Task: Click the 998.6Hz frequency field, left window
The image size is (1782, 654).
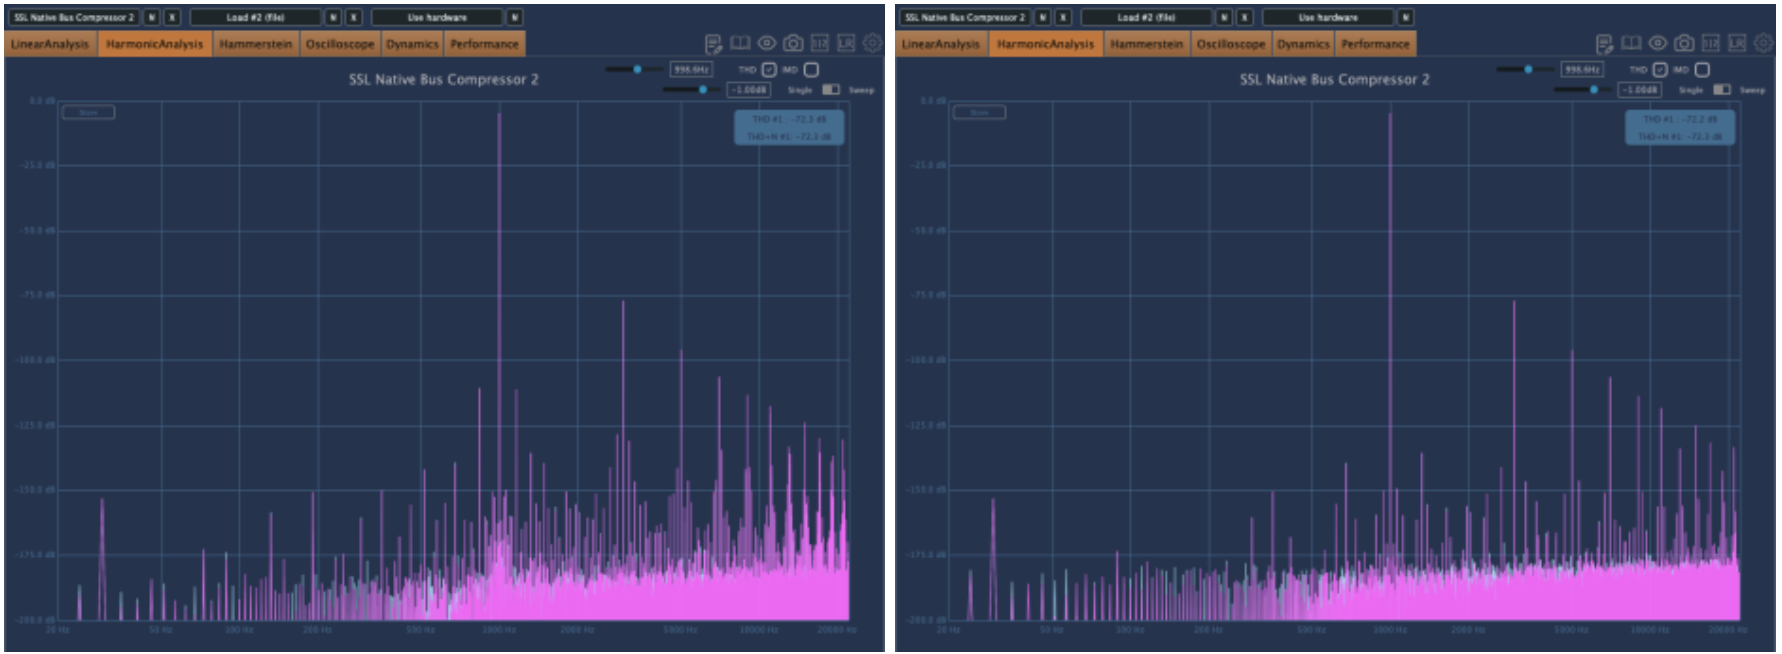Action: pos(691,69)
